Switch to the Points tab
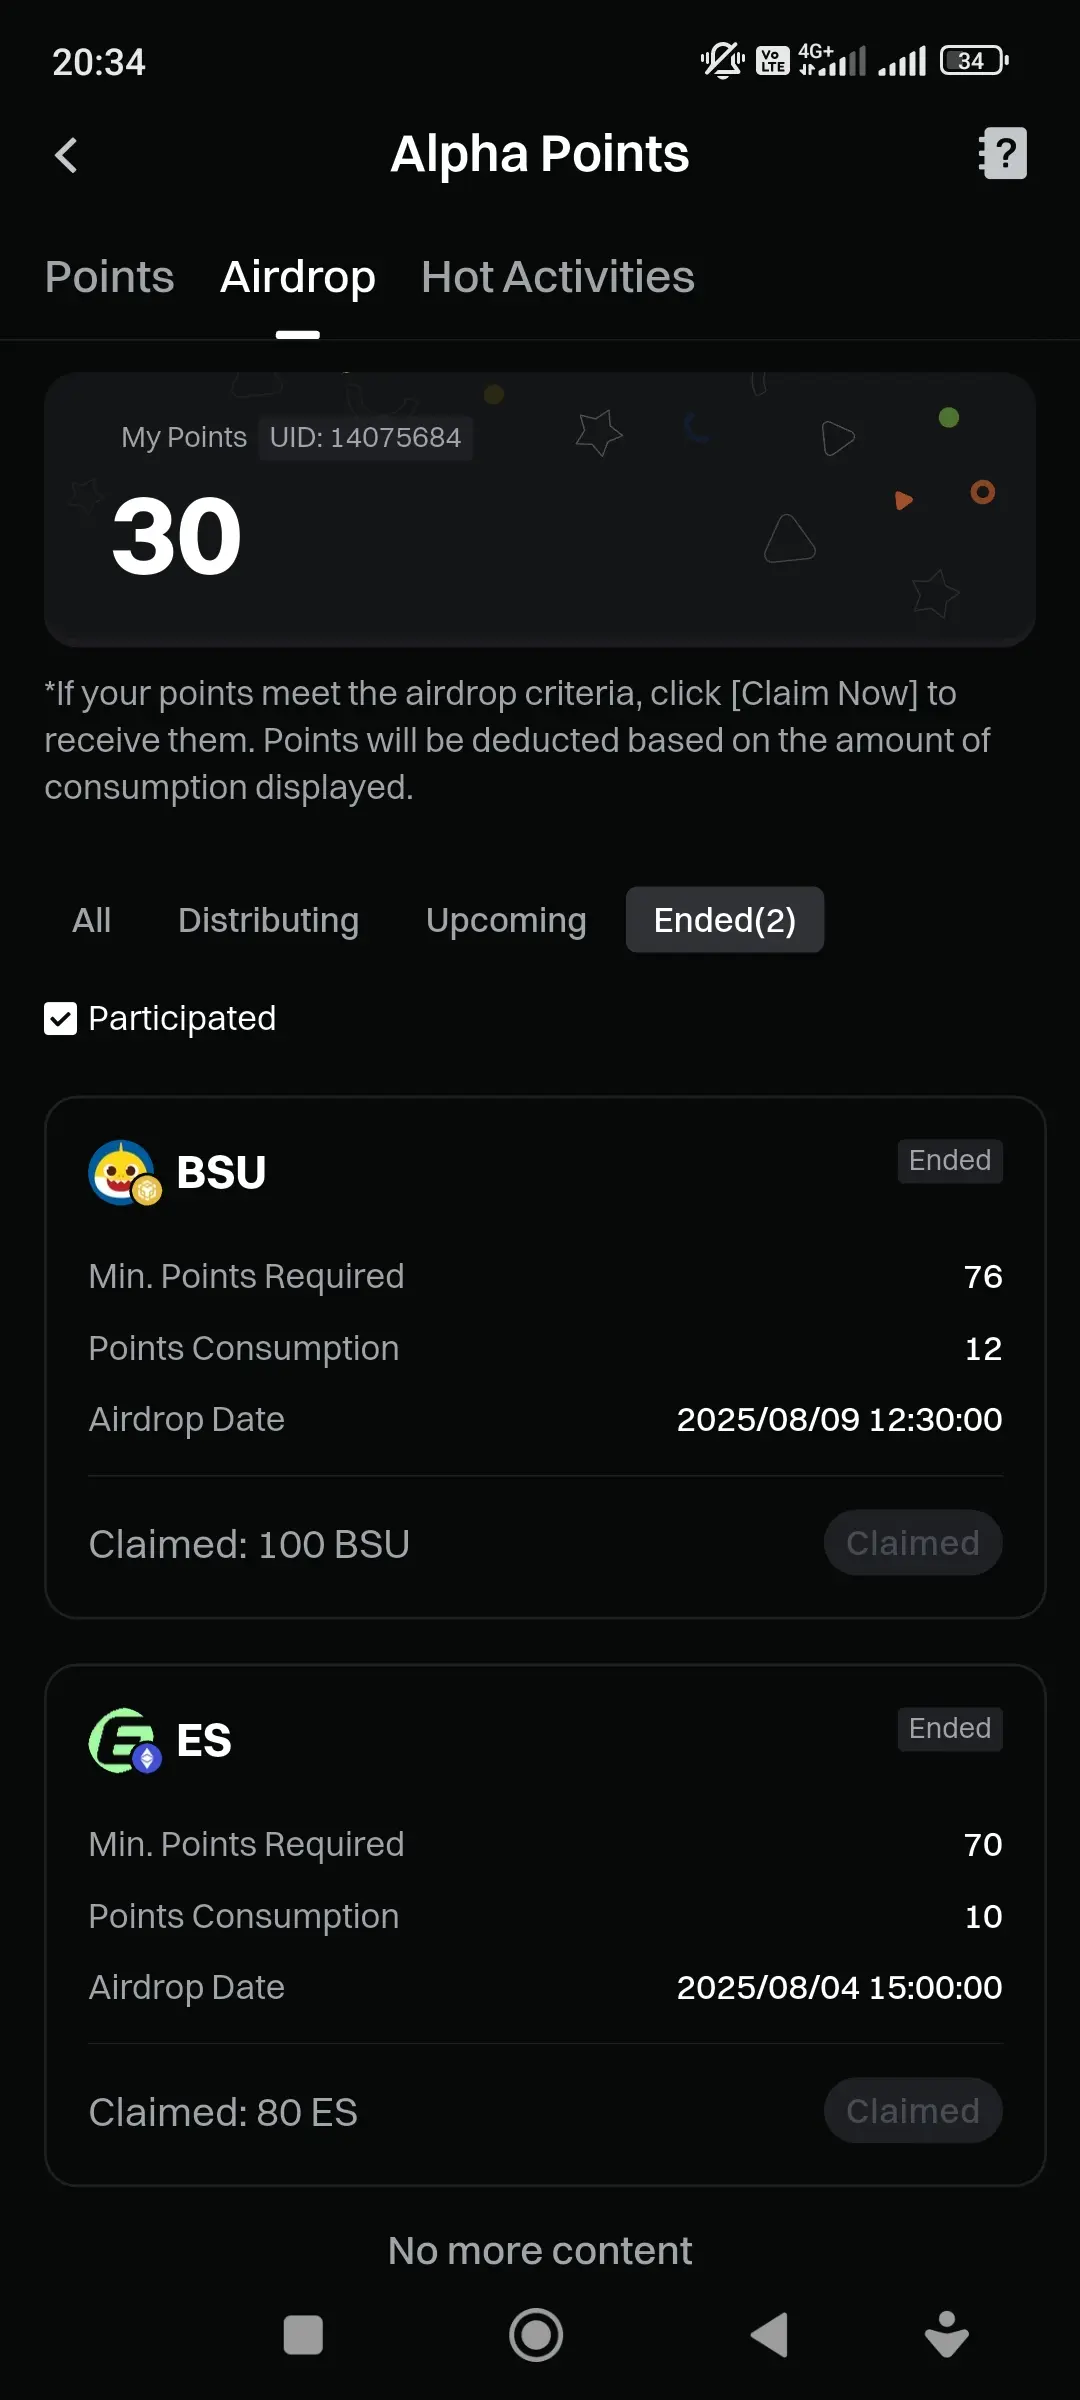 pos(110,277)
